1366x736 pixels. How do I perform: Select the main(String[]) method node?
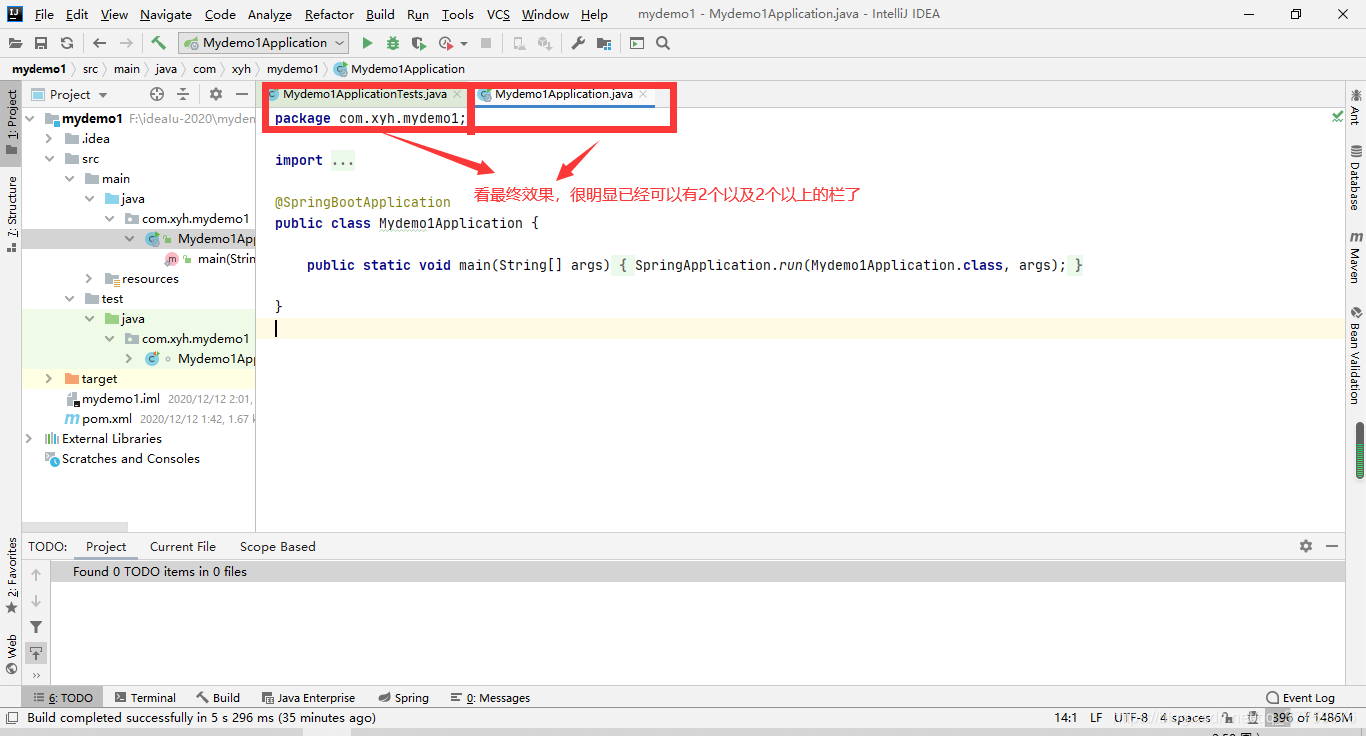[x=226, y=259]
